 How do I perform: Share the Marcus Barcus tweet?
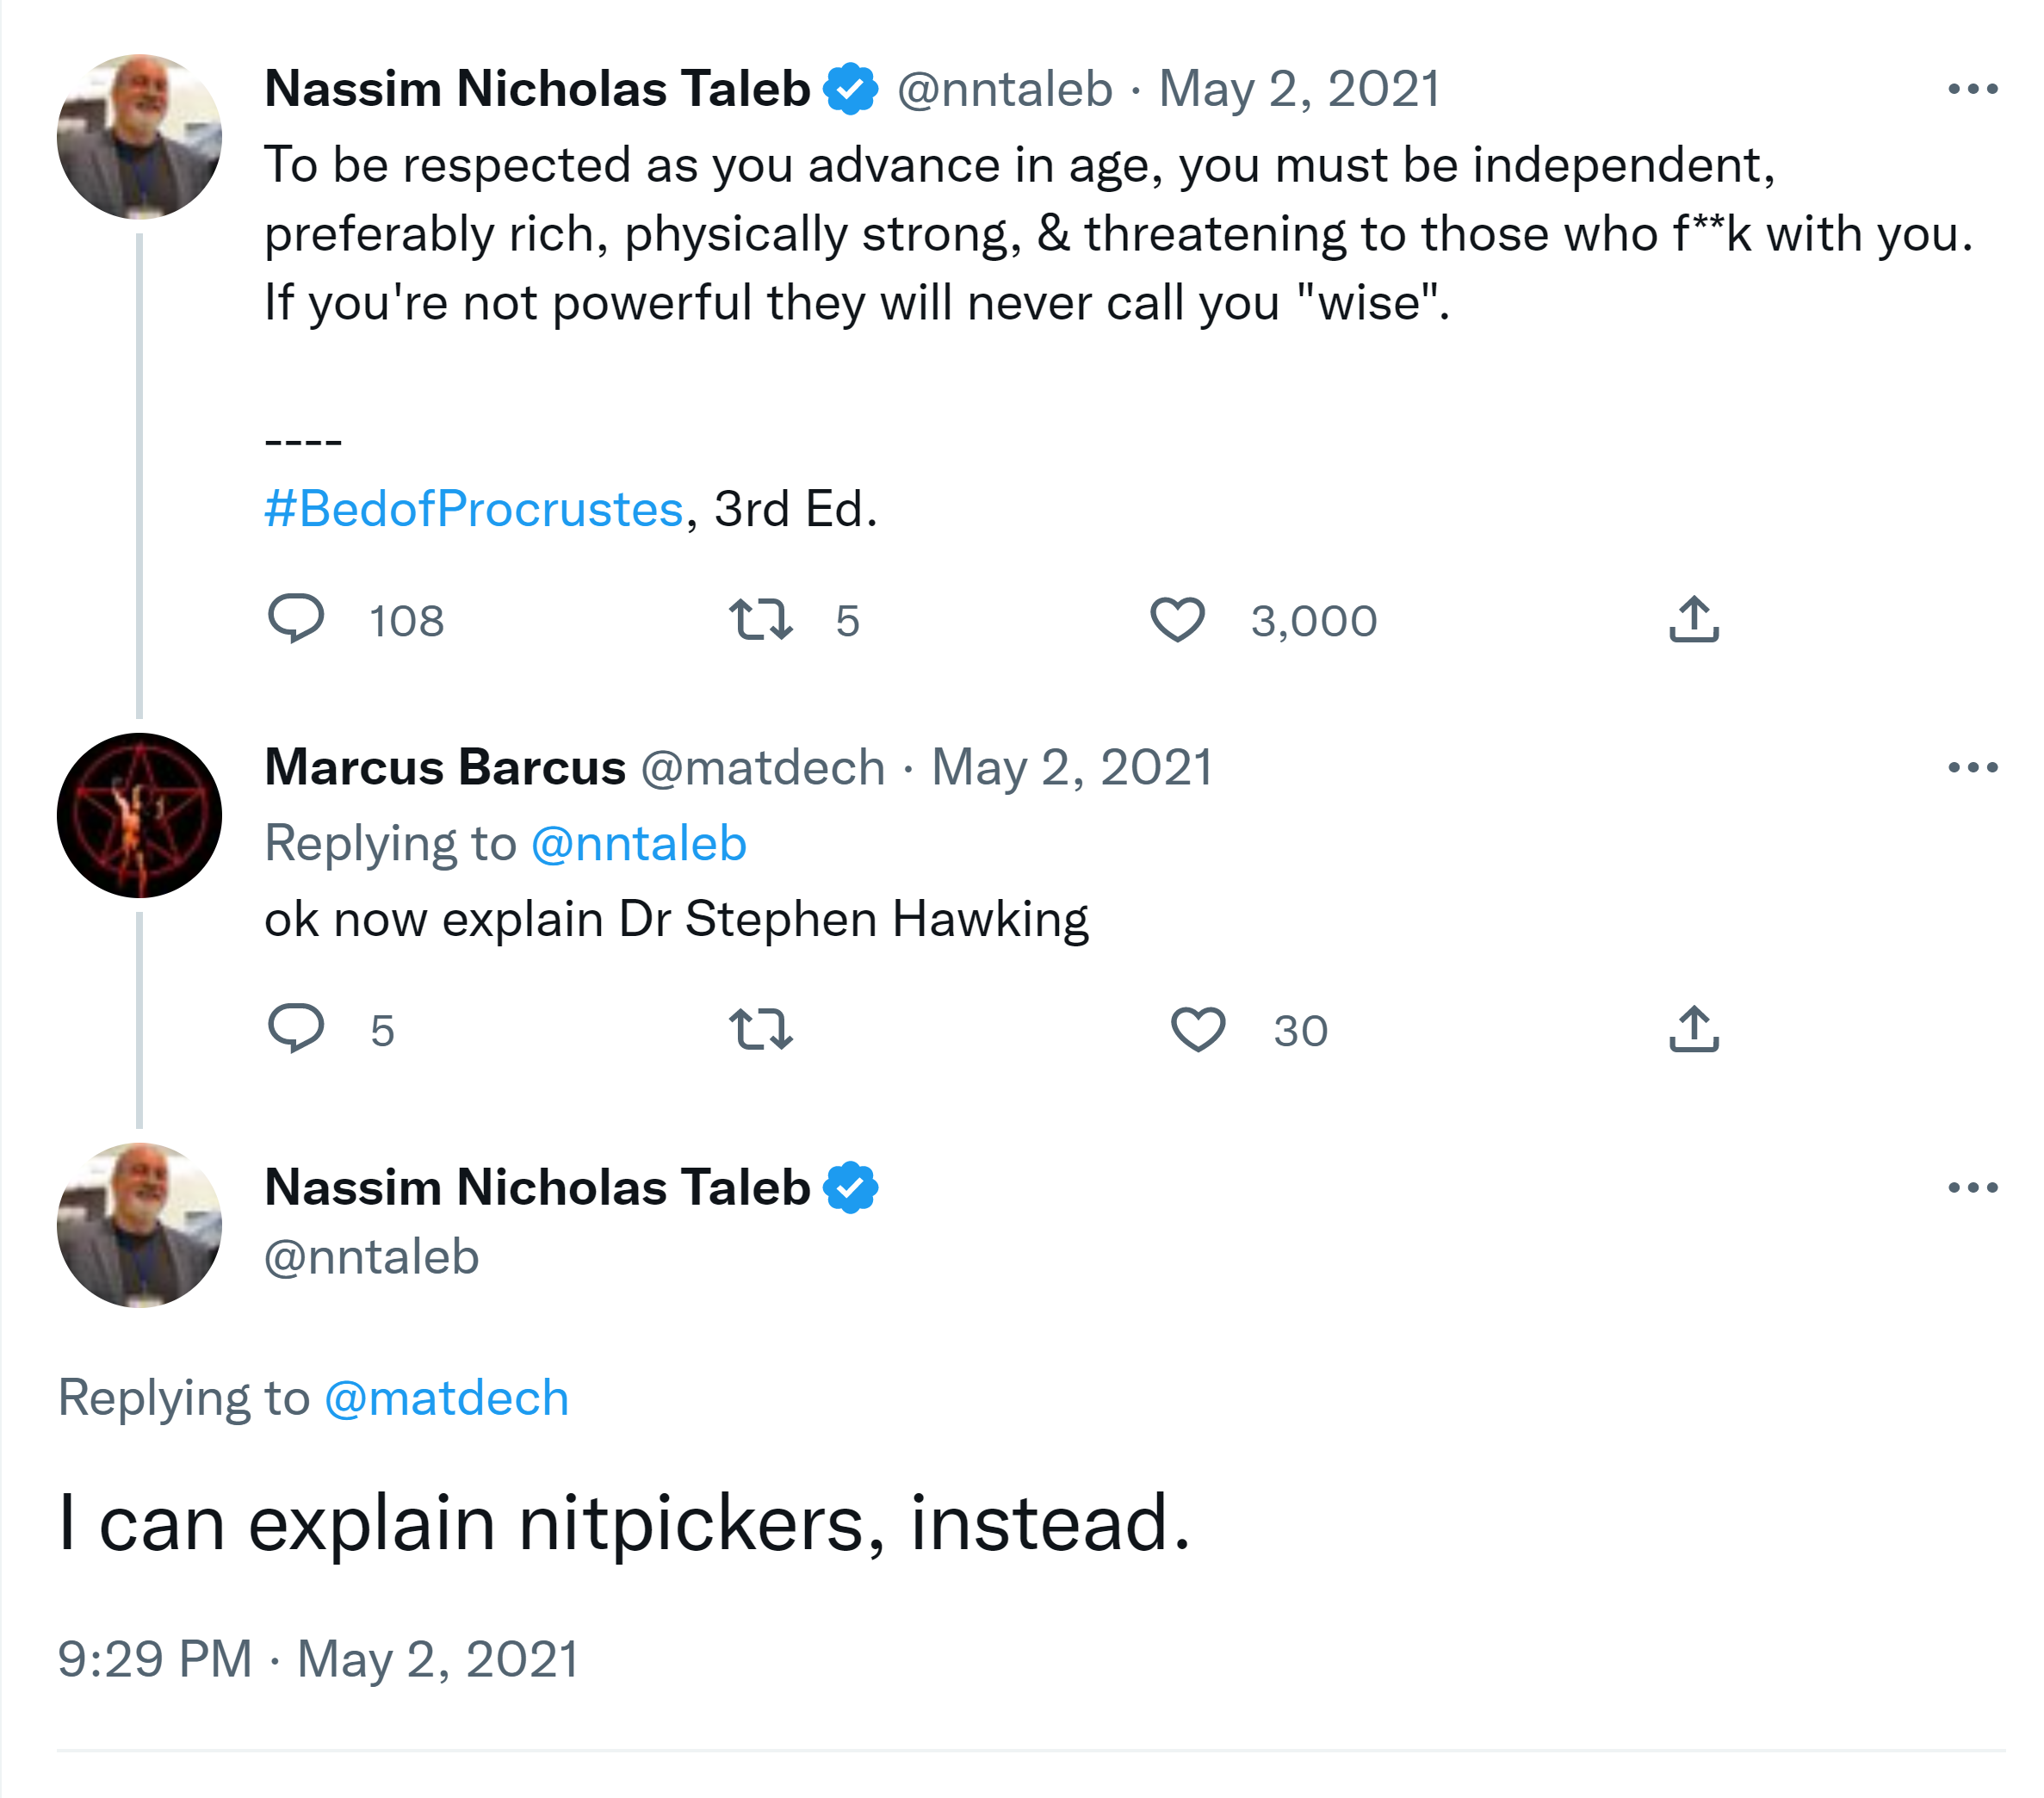point(1693,1029)
